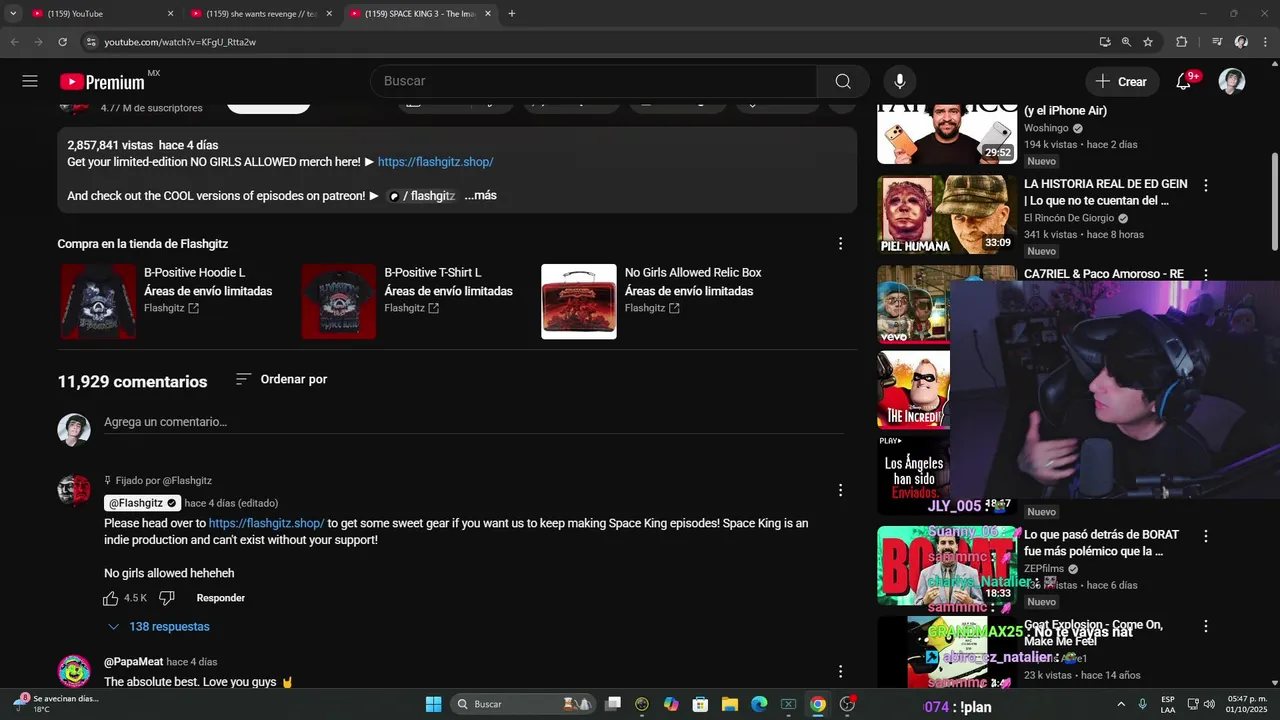The height and width of the screenshot is (720, 1280).
Task: Open File Explorer from taskbar
Action: click(x=730, y=704)
